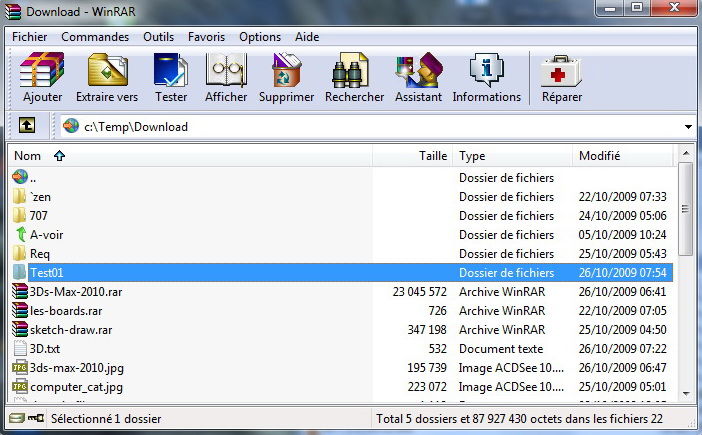Viewport: 702px width, 435px height.
Task: Open the Outils menu
Action: (x=158, y=37)
